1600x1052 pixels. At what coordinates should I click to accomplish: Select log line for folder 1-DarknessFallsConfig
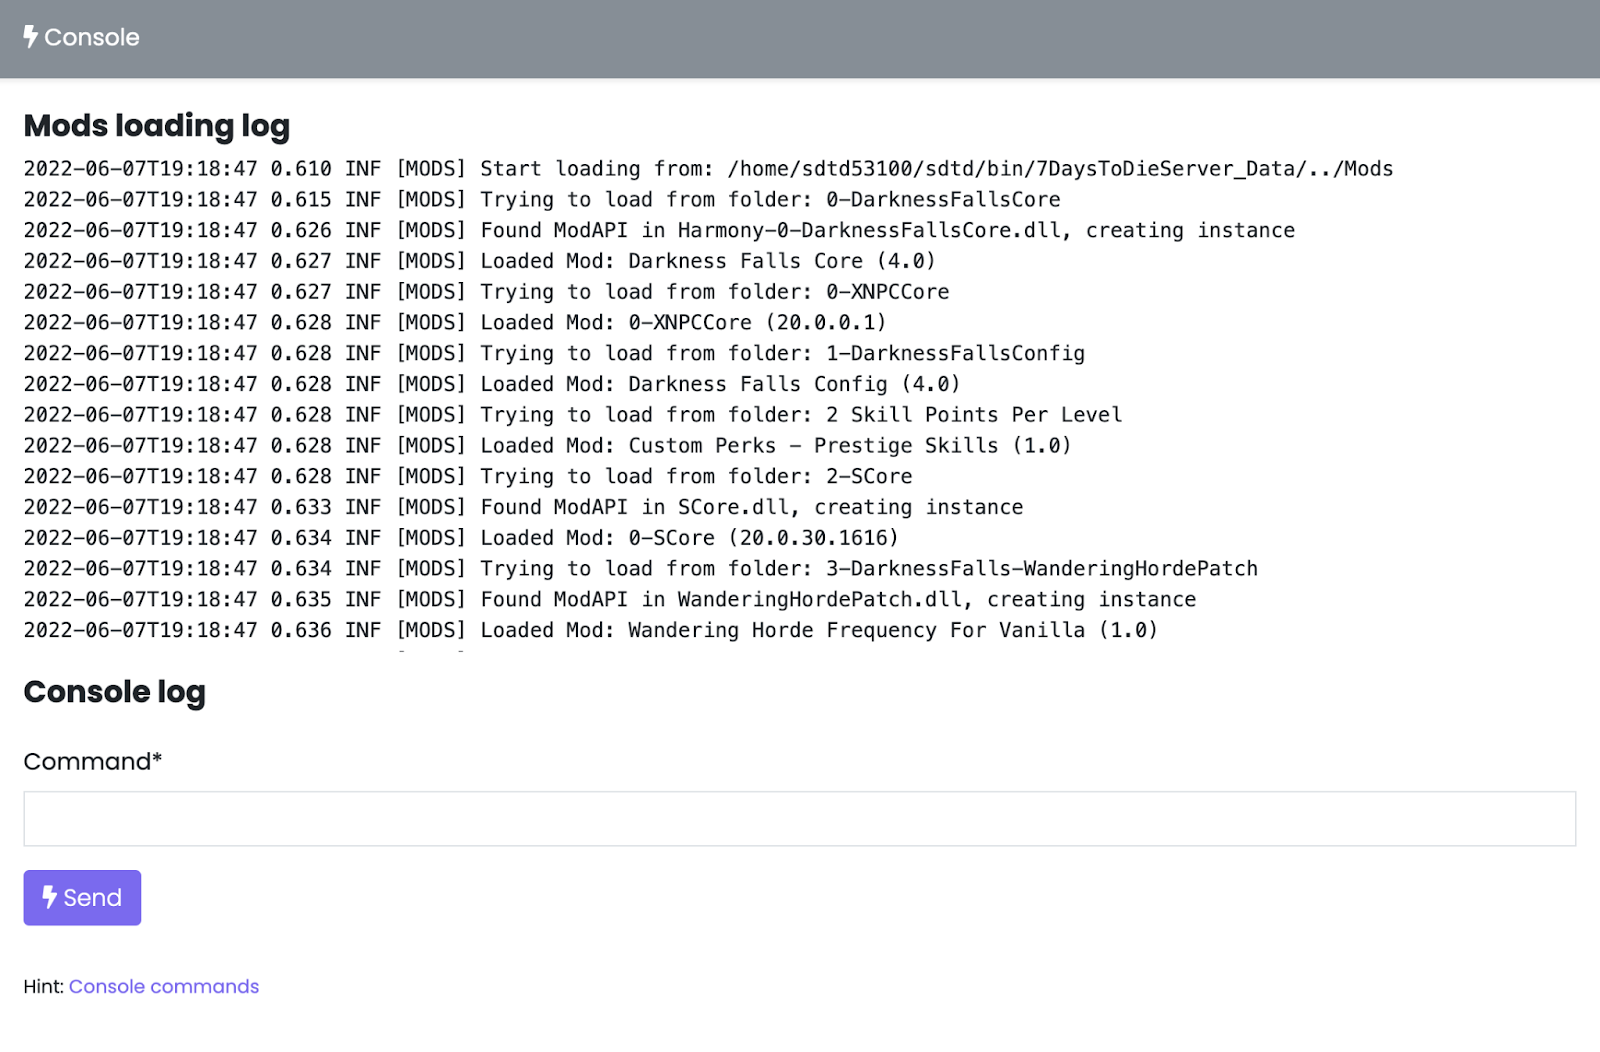pos(555,354)
